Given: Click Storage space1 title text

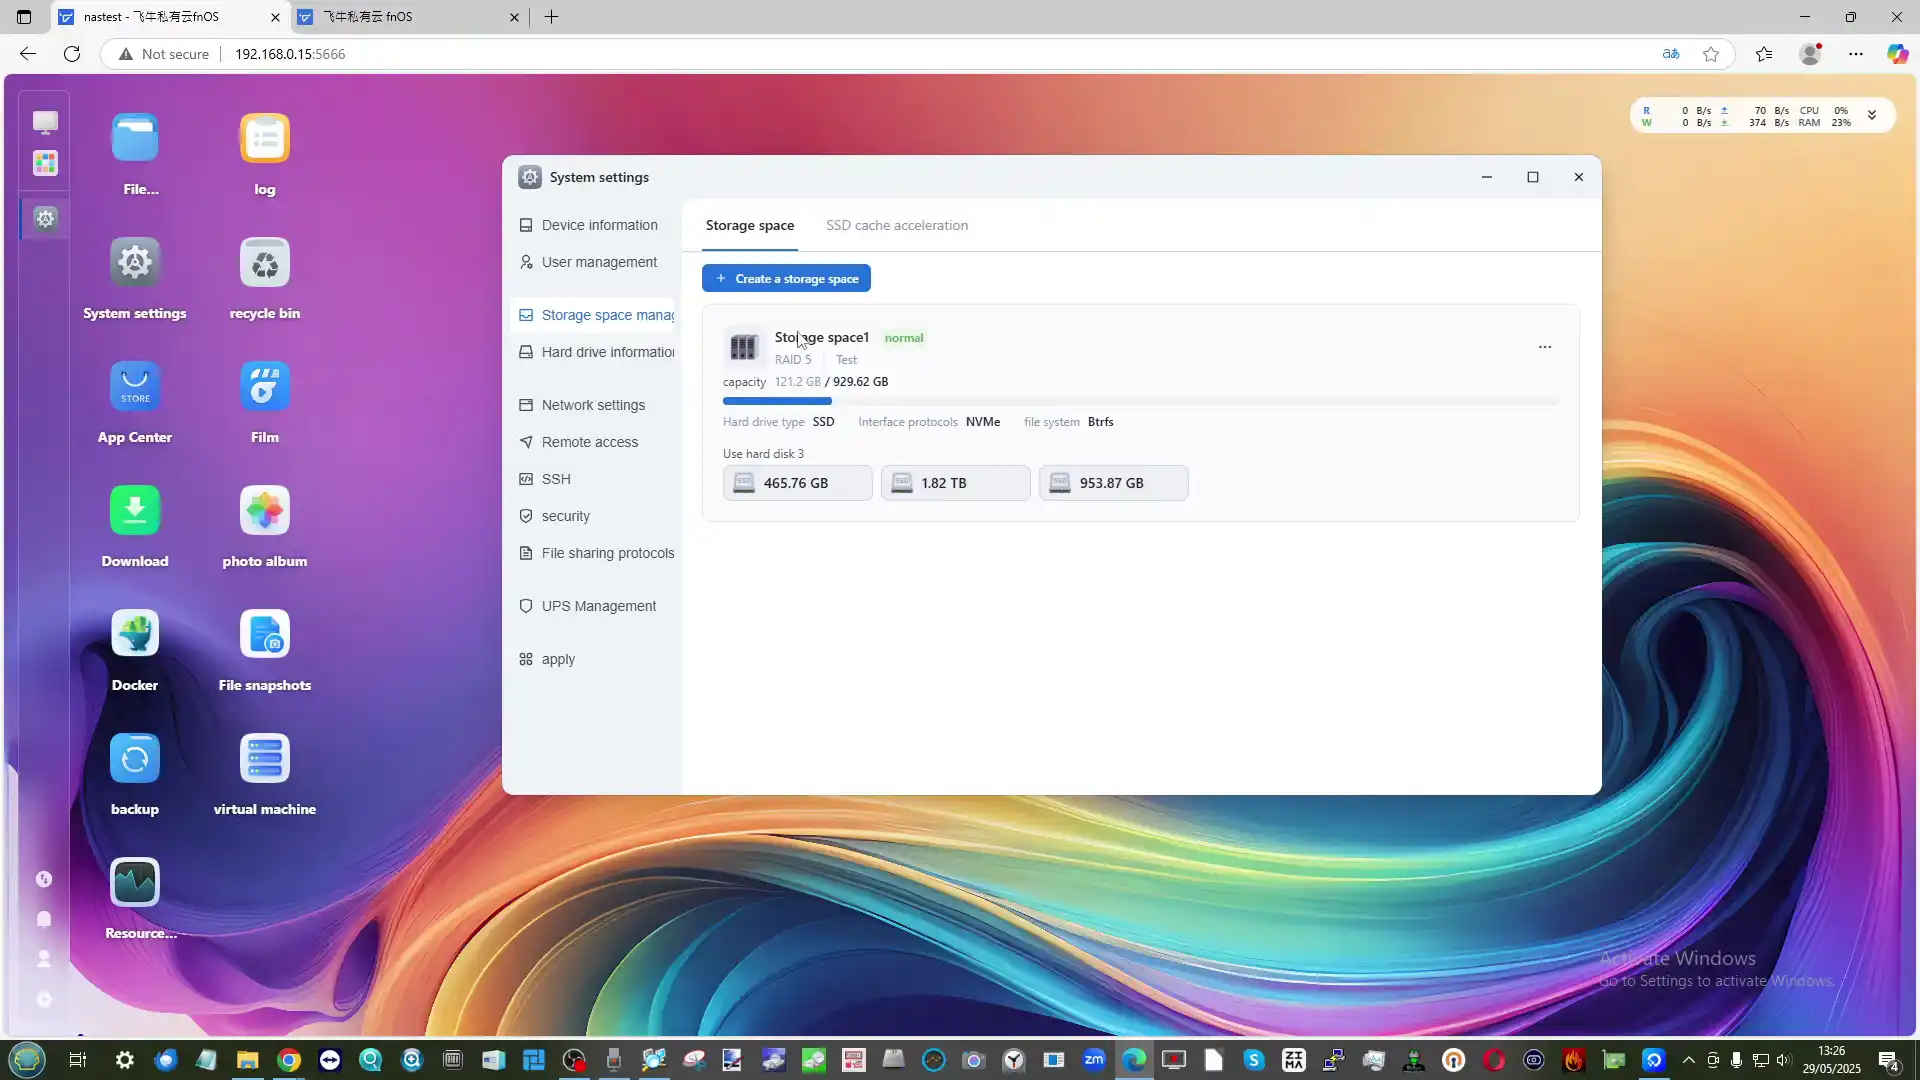Looking at the screenshot, I should (821, 338).
